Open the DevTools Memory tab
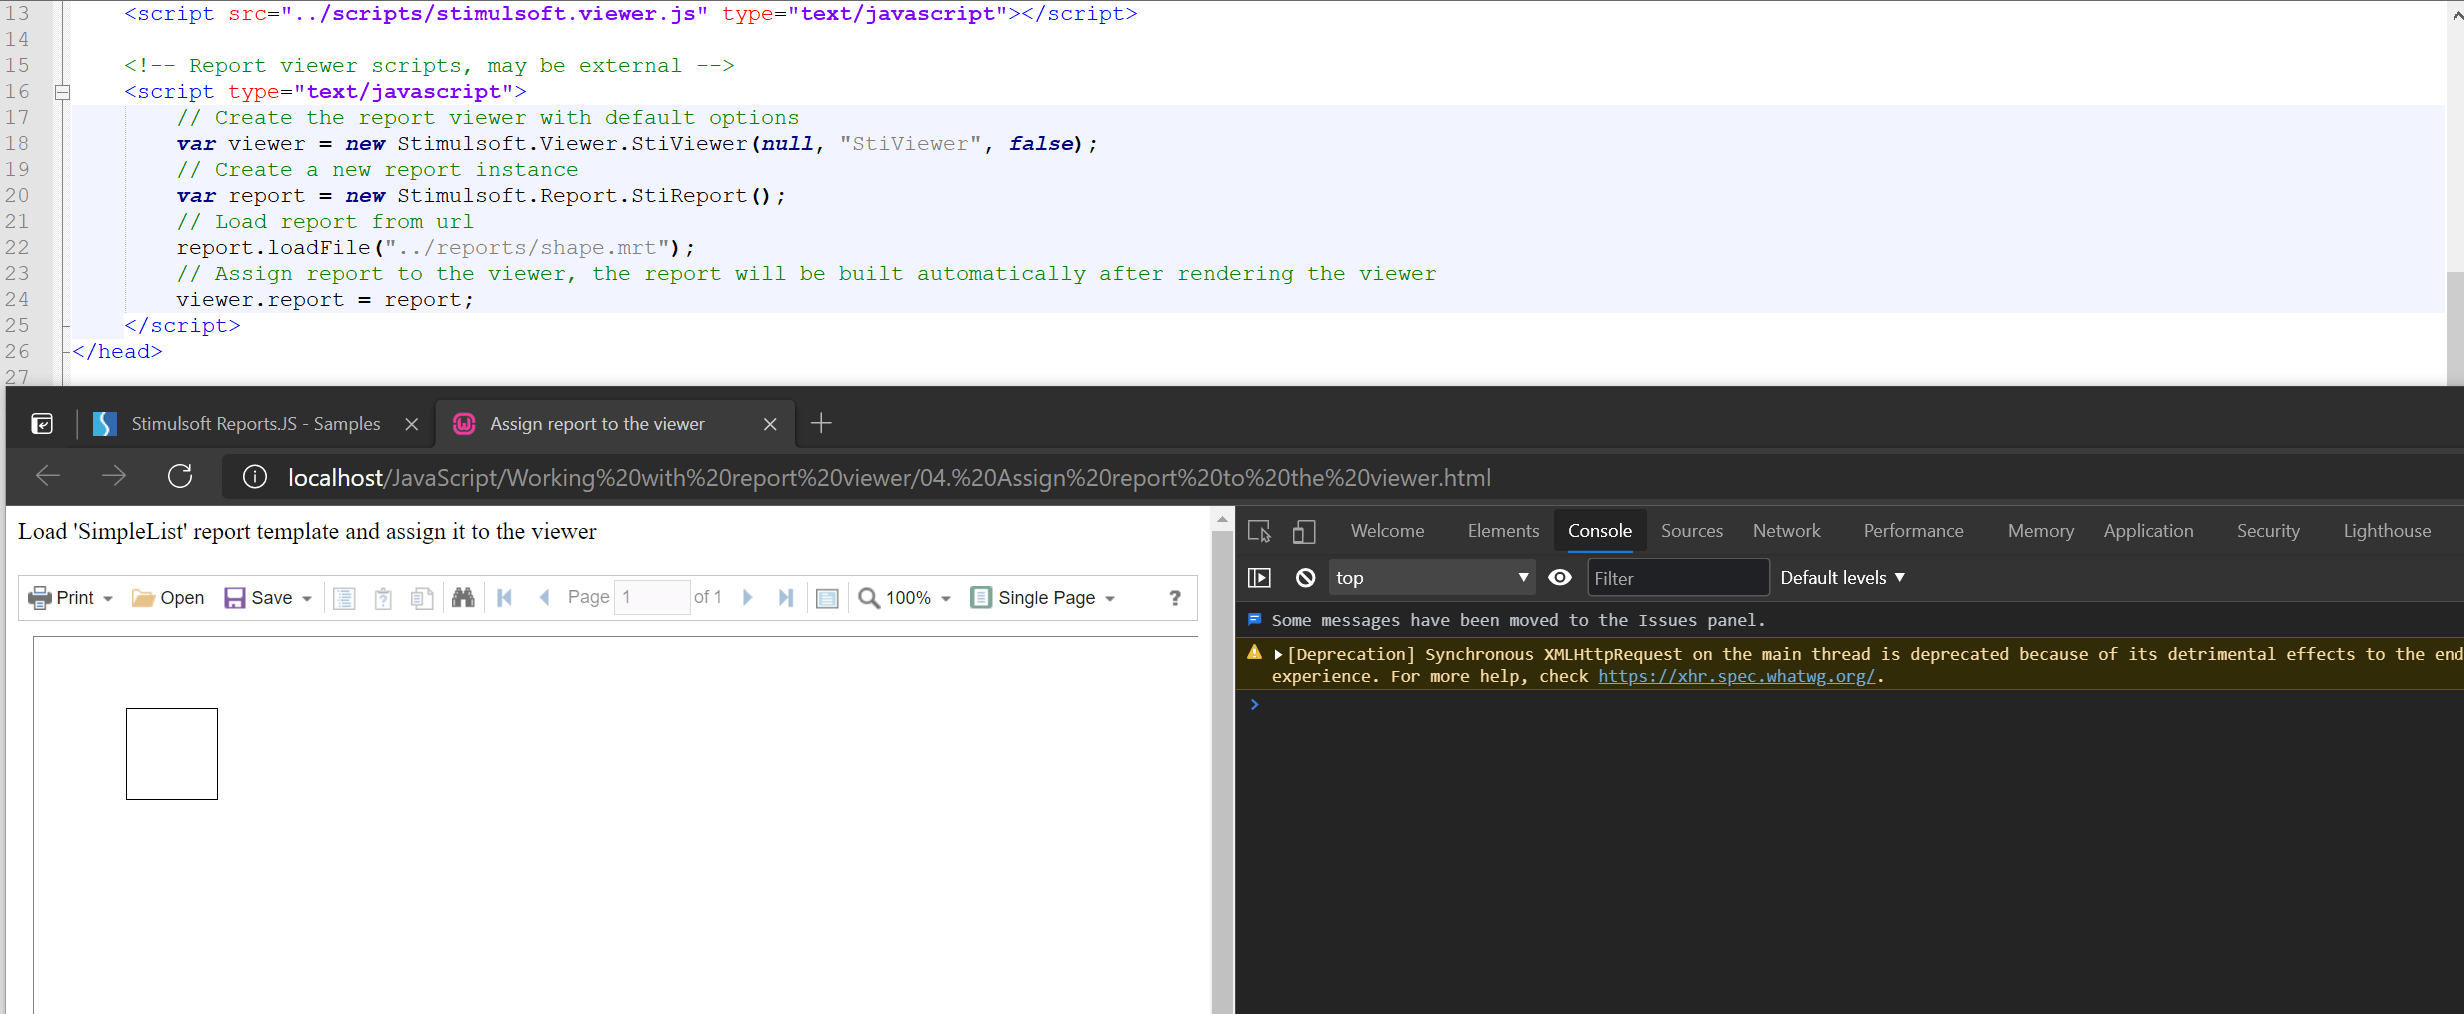 [x=2041, y=531]
